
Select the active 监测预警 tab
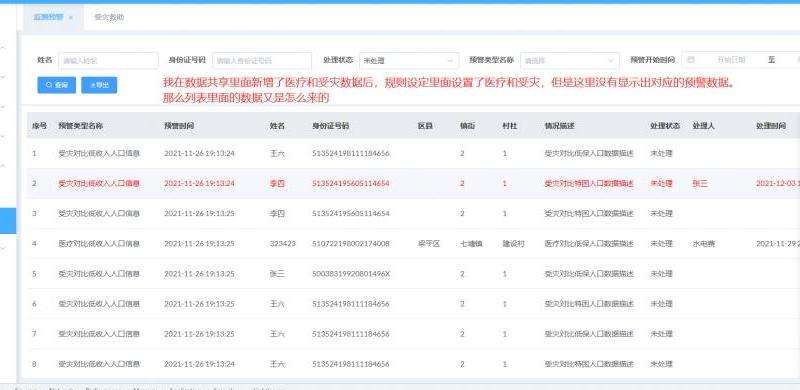pyautogui.click(x=49, y=17)
